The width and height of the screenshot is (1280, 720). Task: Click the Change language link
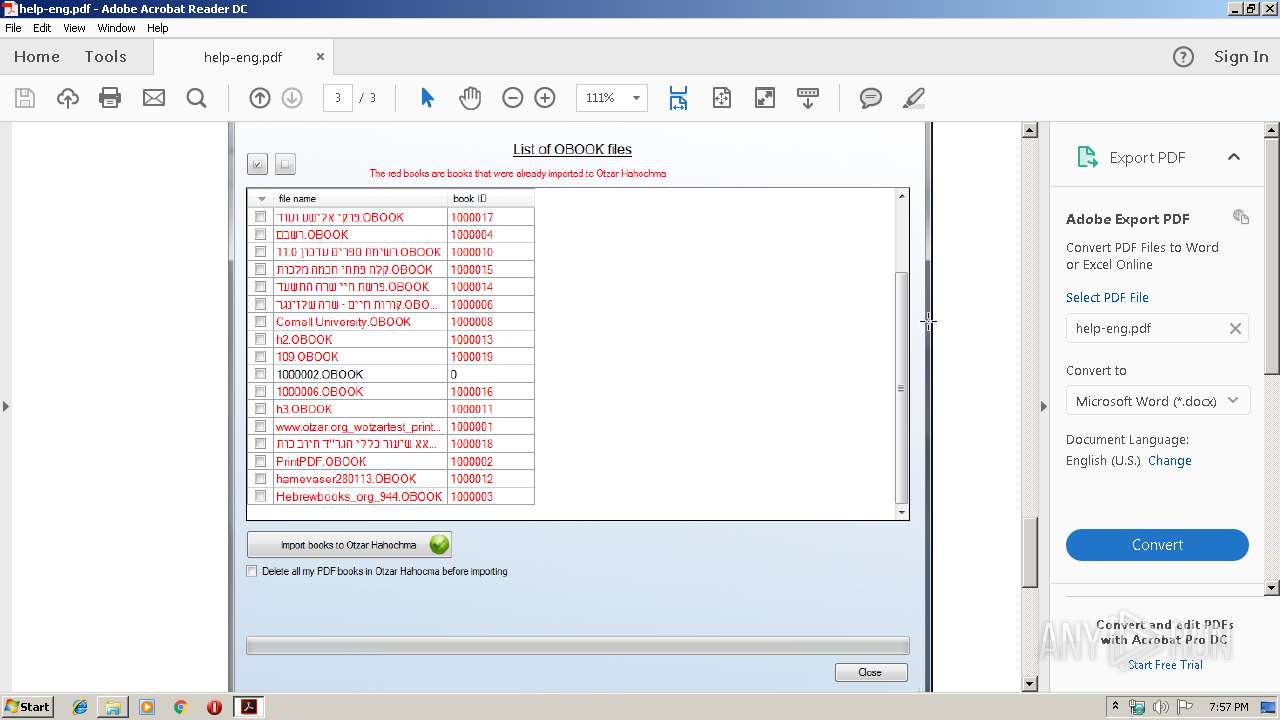[1170, 461]
